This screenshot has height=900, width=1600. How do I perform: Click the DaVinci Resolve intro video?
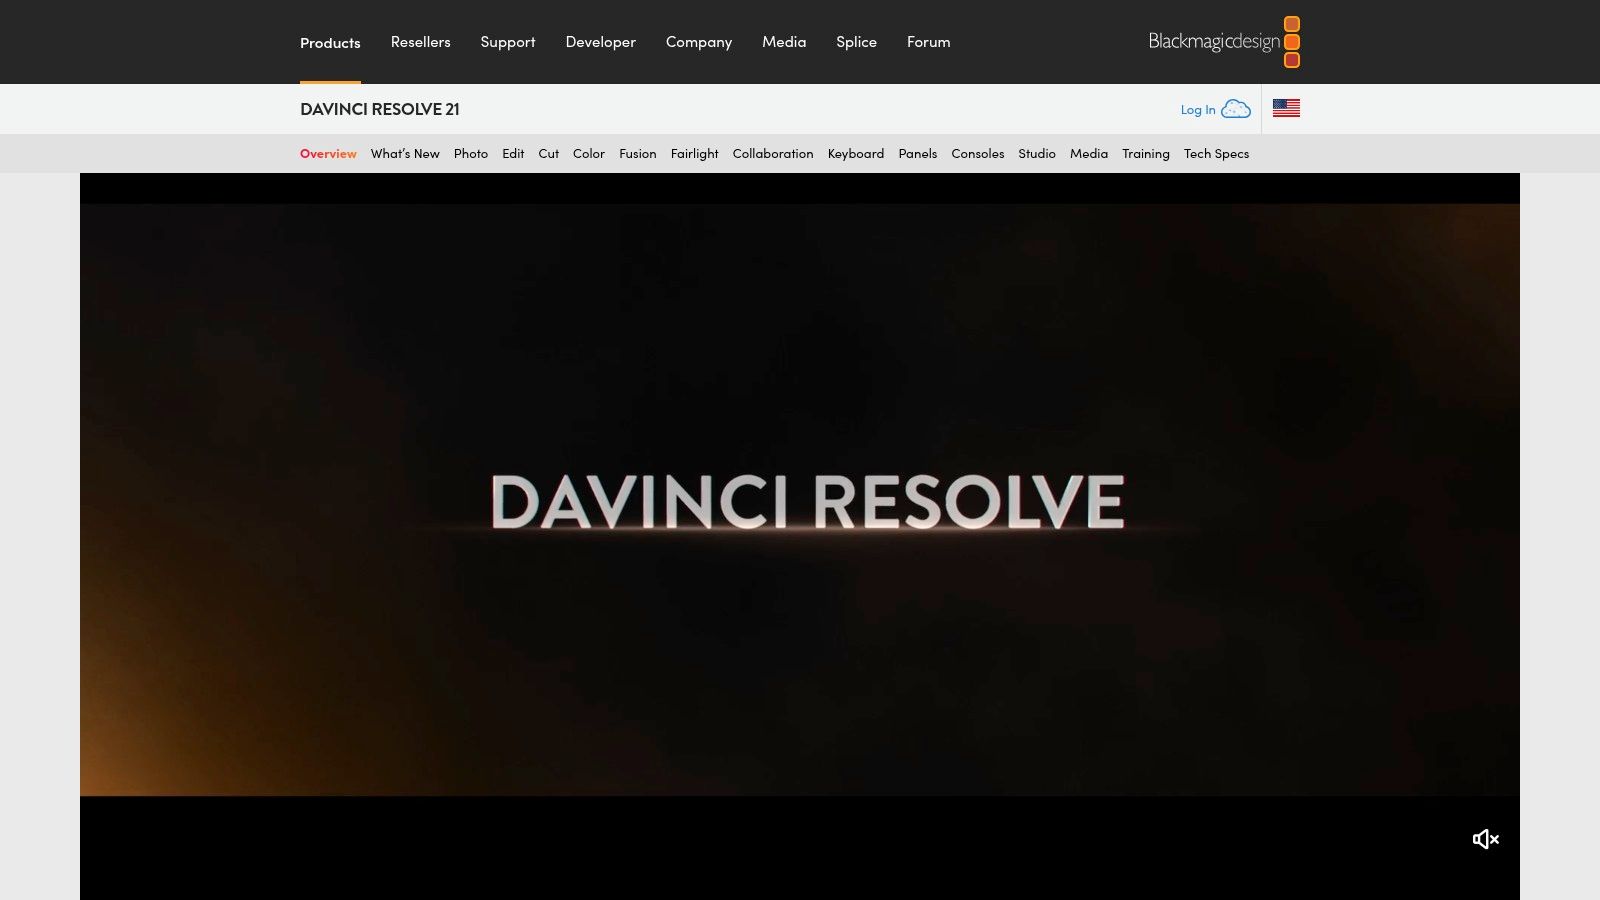pyautogui.click(x=800, y=536)
